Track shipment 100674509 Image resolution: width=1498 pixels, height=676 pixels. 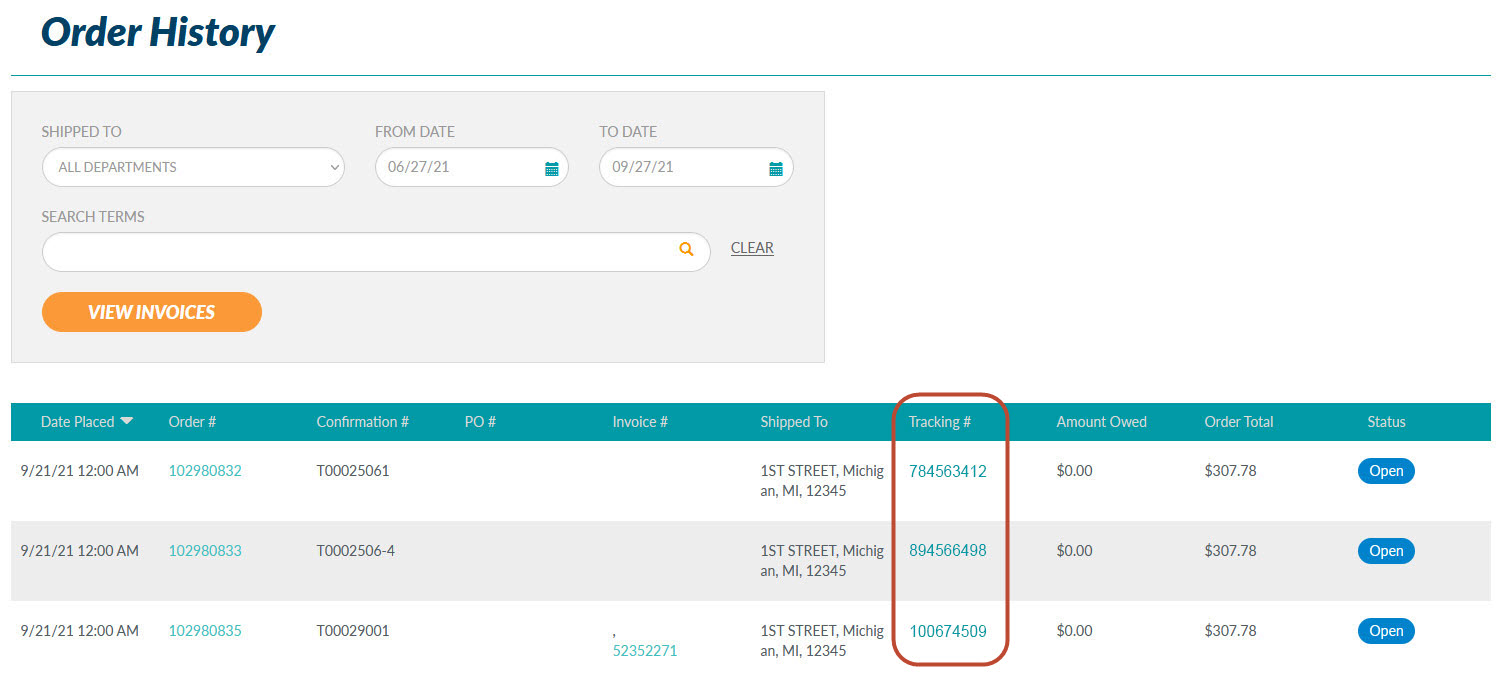(x=948, y=631)
